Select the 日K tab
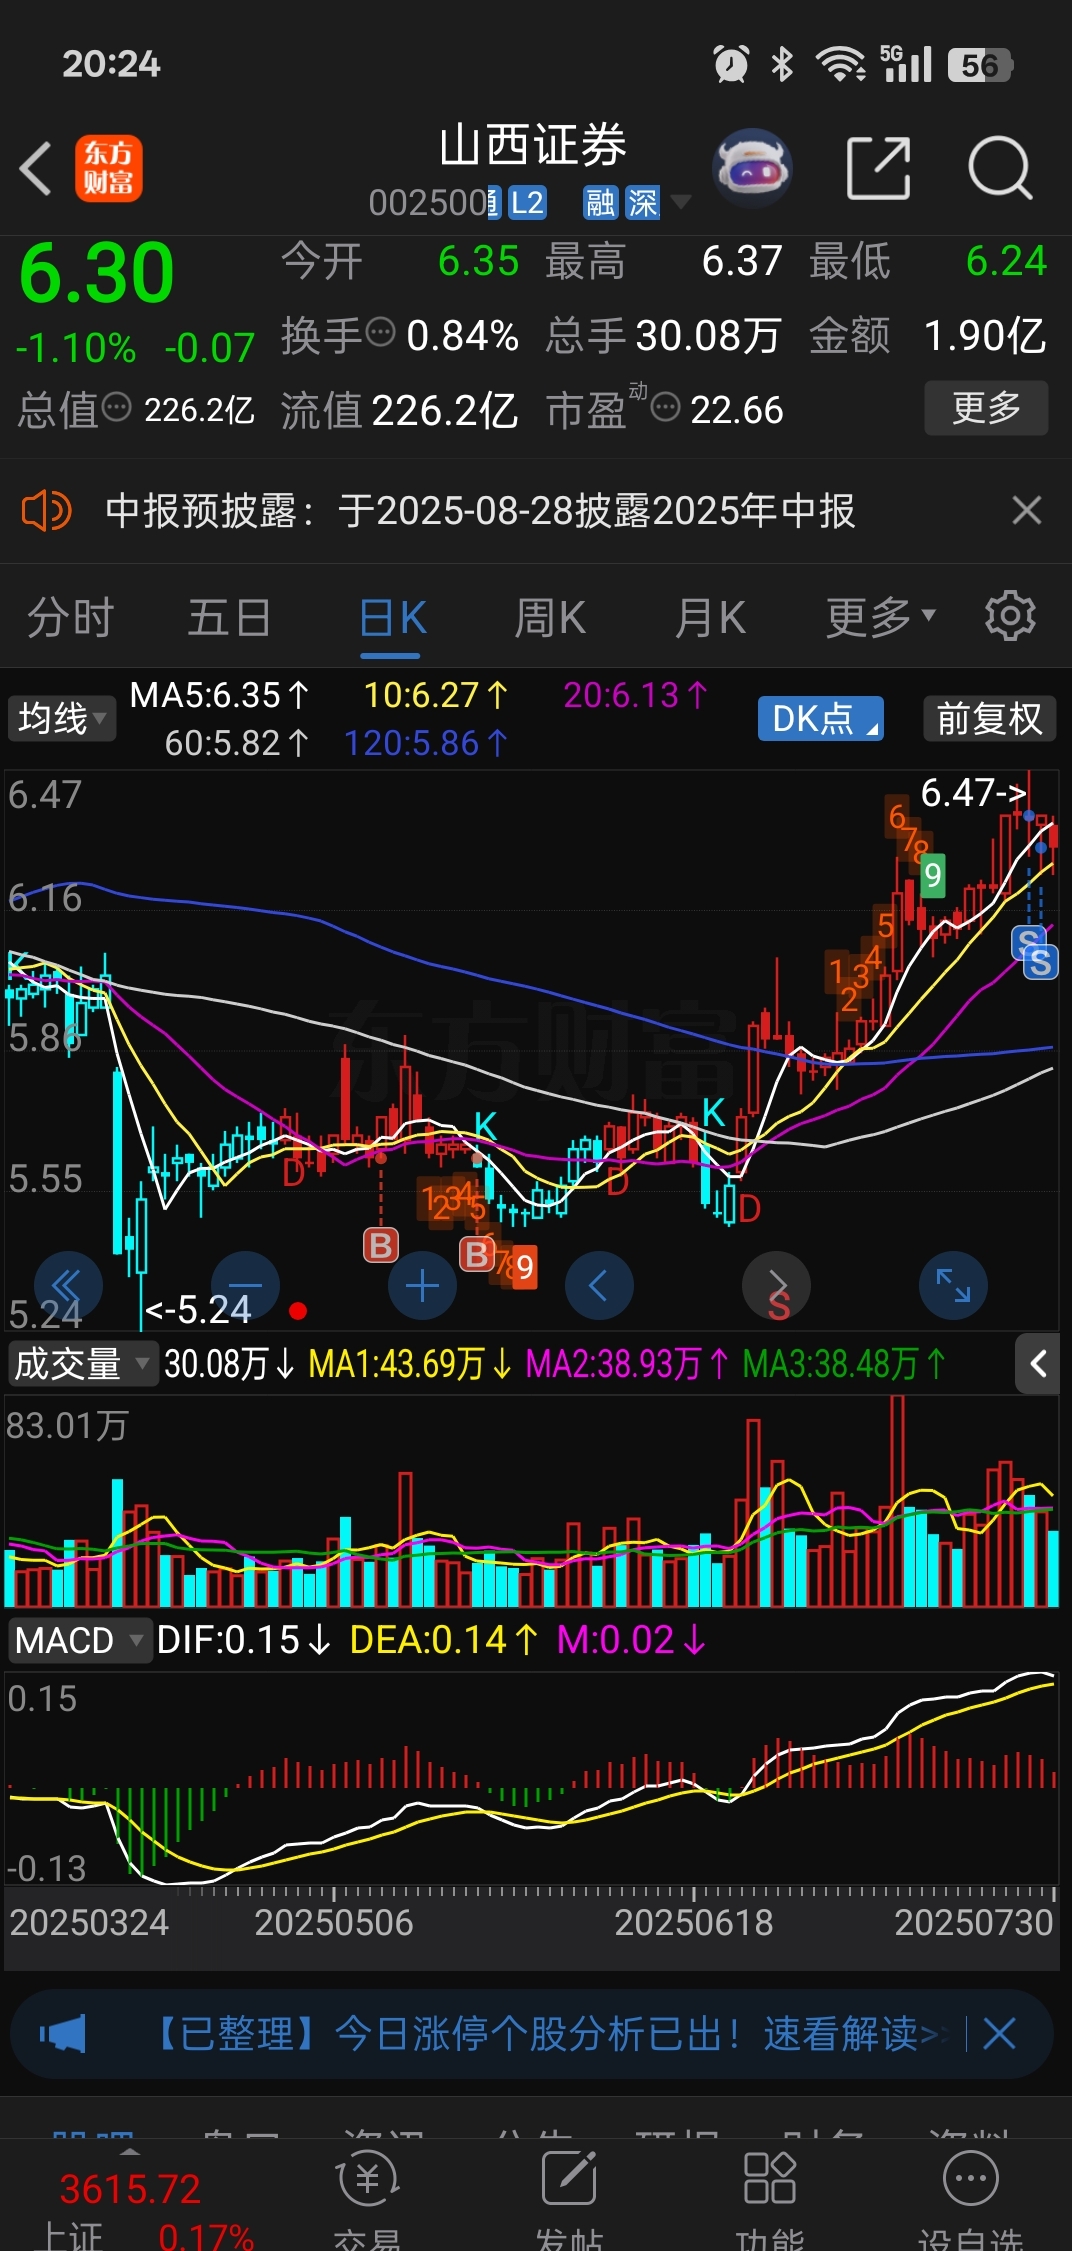Screen dimensions: 1072x2251 pos(392,617)
